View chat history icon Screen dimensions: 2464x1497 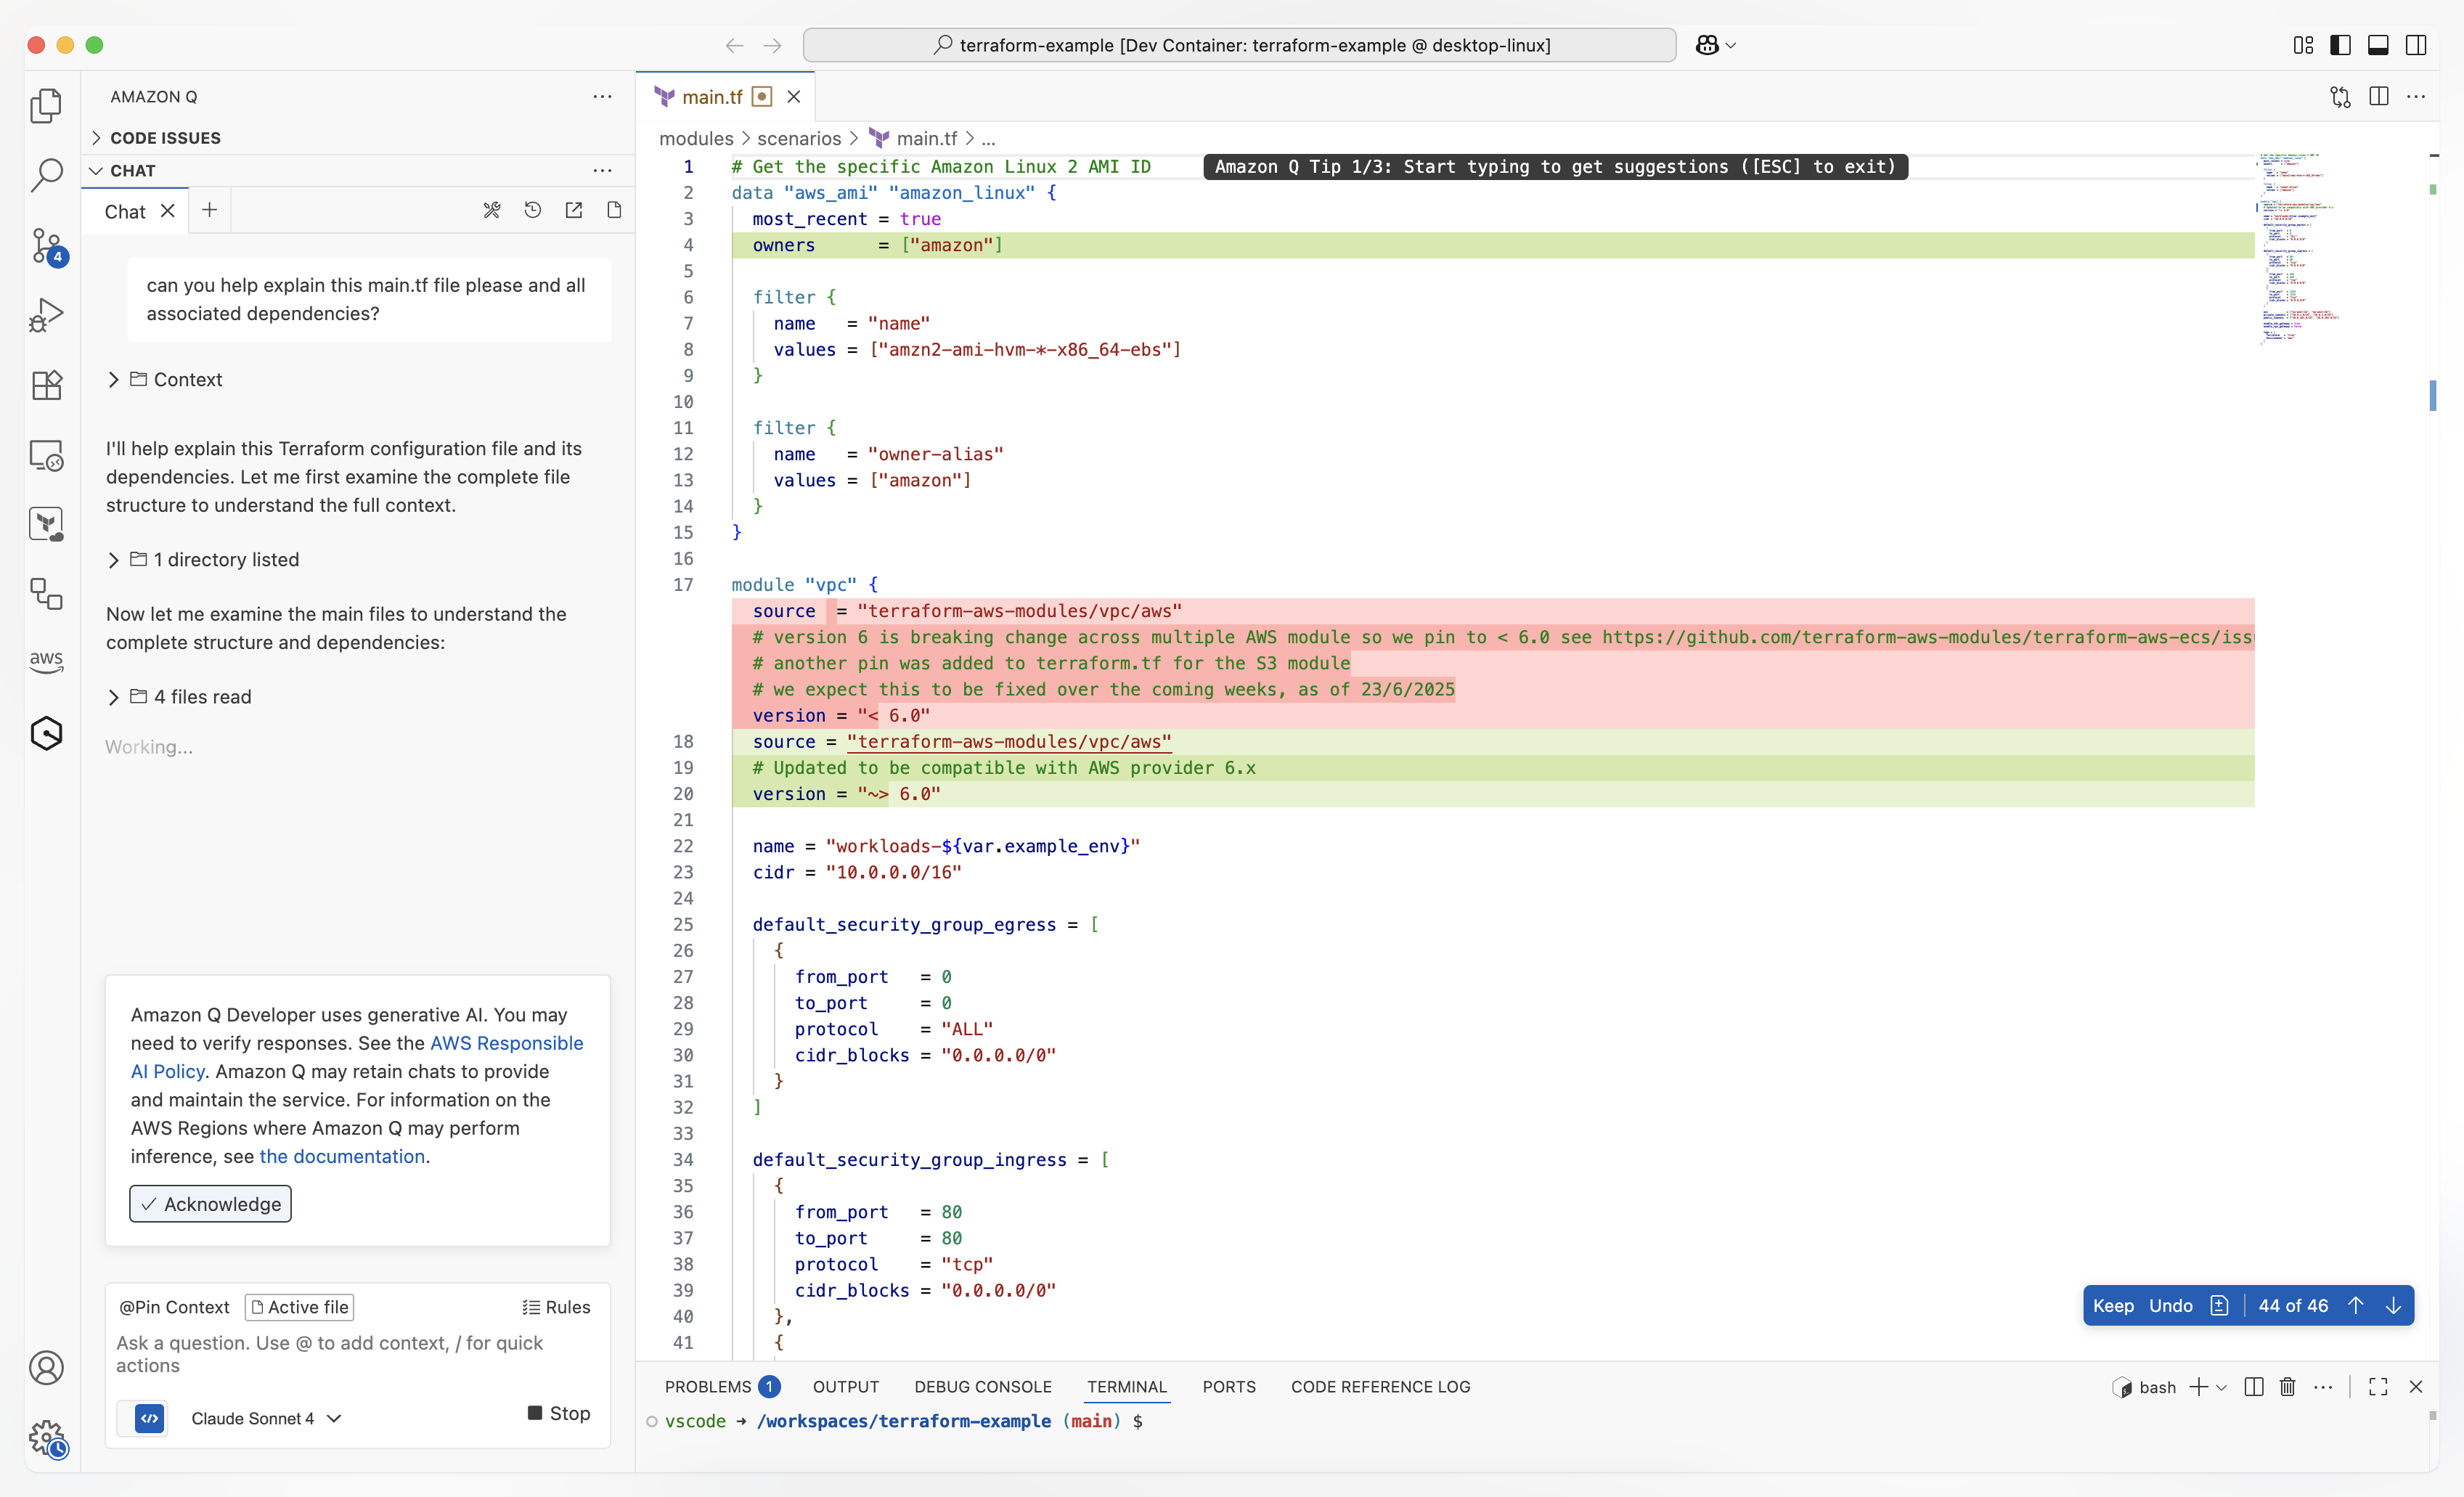pos(532,210)
